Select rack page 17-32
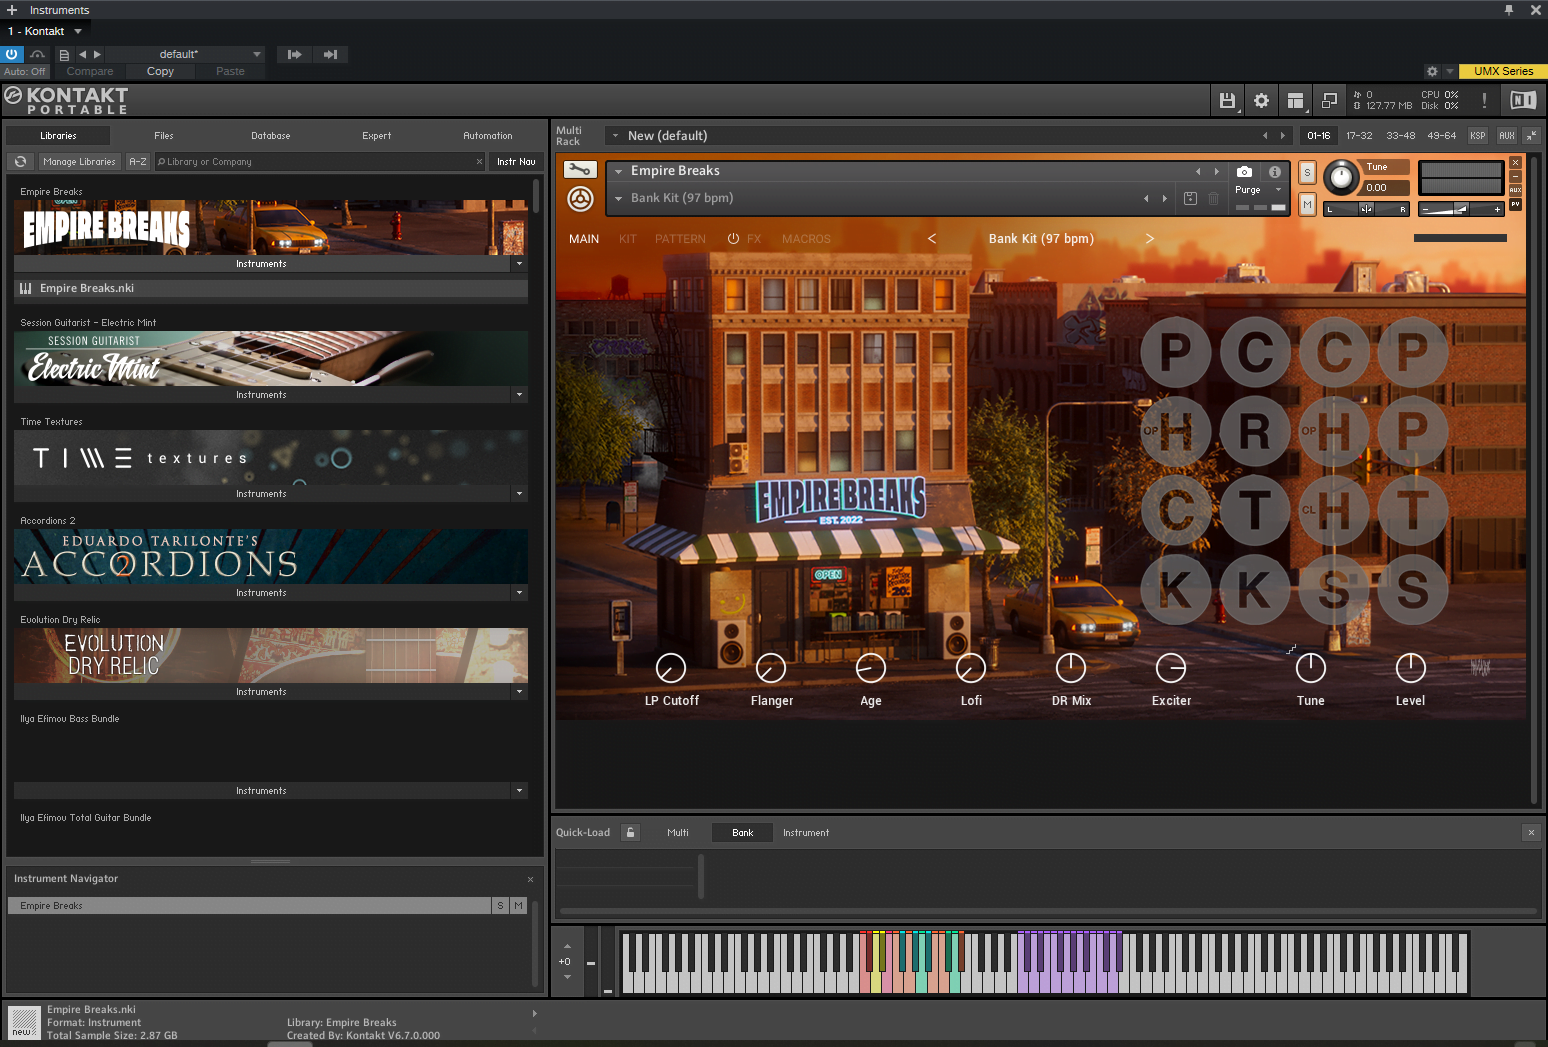The height and width of the screenshot is (1047, 1548). pos(1359,136)
